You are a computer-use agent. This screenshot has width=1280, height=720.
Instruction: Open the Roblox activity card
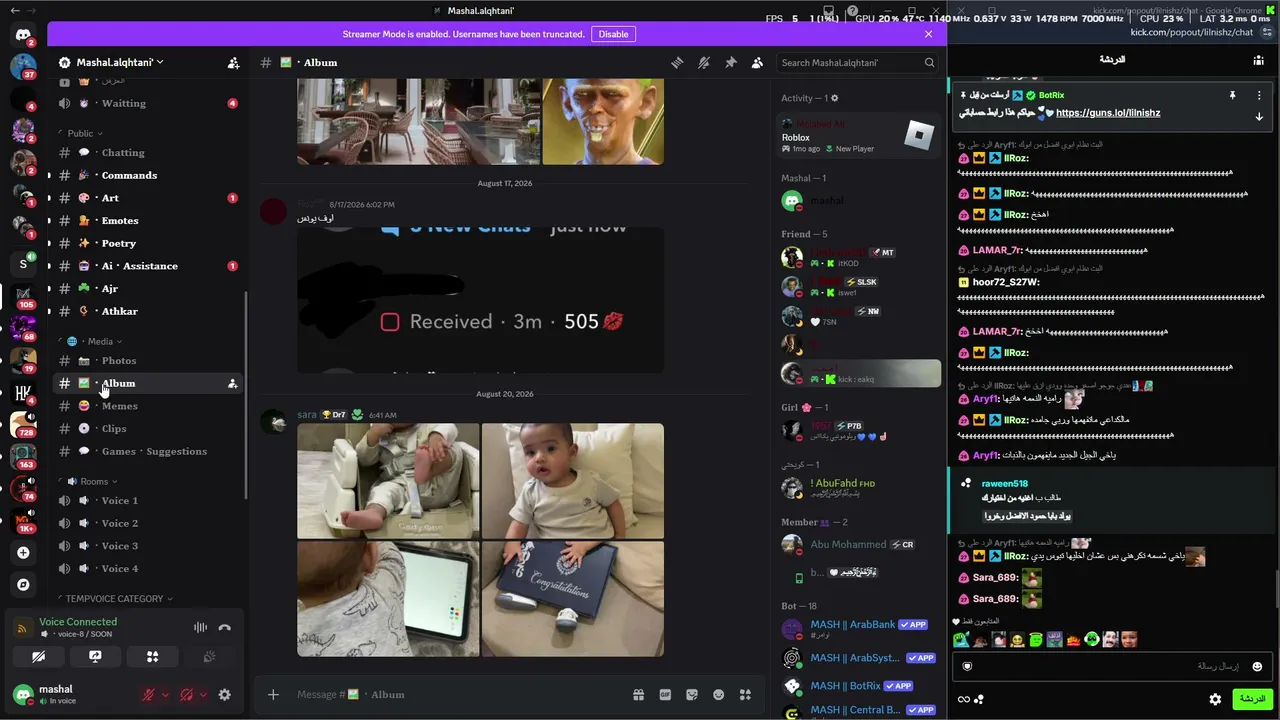pos(860,136)
